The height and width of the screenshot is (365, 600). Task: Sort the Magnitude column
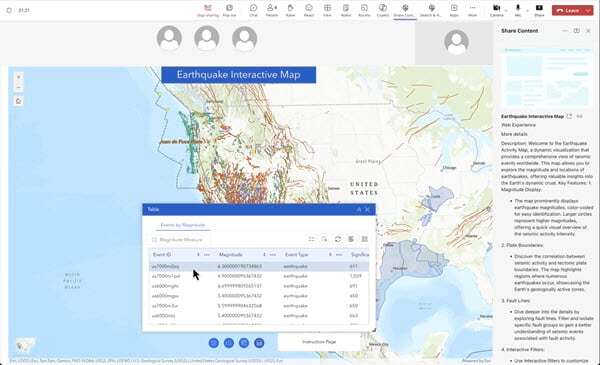pos(264,254)
